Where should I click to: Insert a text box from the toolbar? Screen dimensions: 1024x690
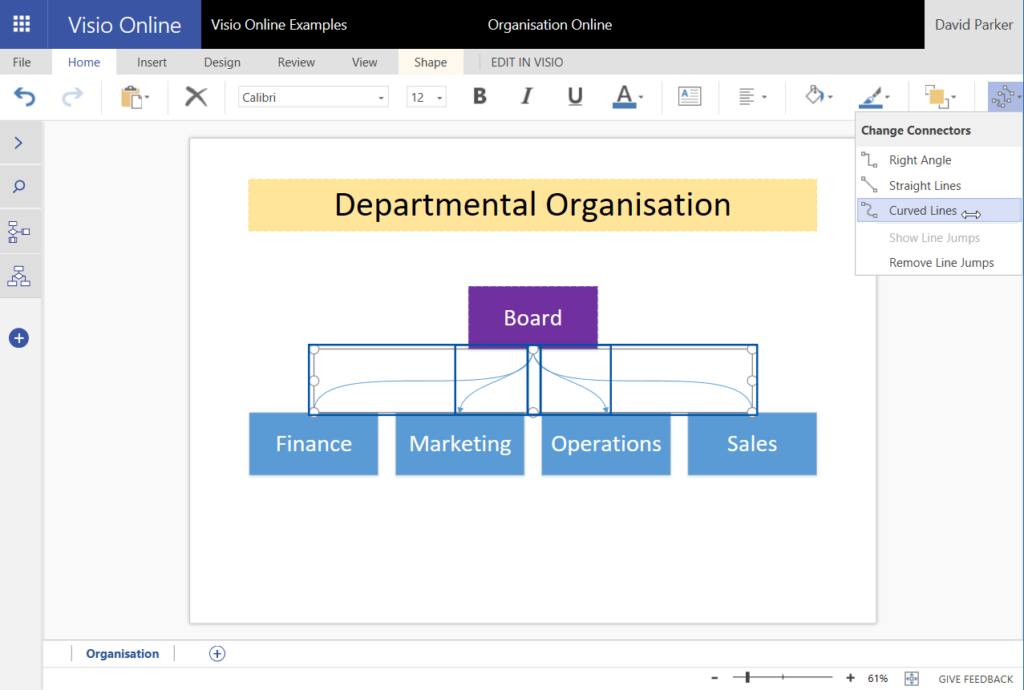(689, 96)
